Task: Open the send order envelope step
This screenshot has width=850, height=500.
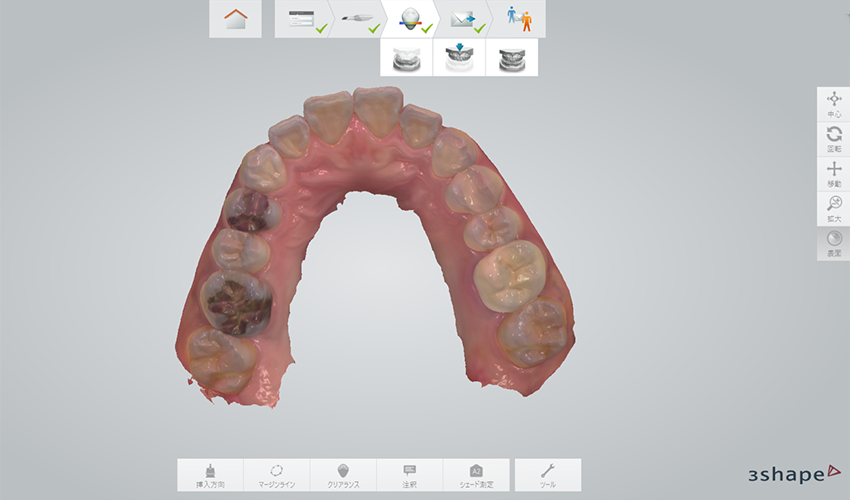Action: point(463,18)
